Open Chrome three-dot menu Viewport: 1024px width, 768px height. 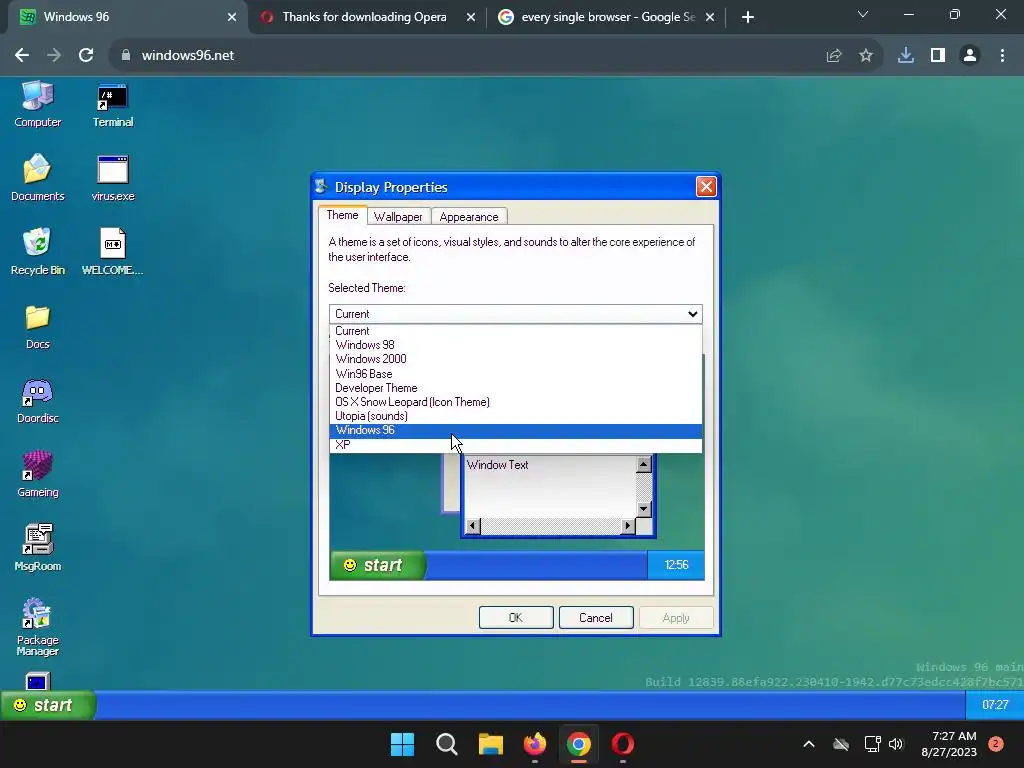click(x=1002, y=56)
